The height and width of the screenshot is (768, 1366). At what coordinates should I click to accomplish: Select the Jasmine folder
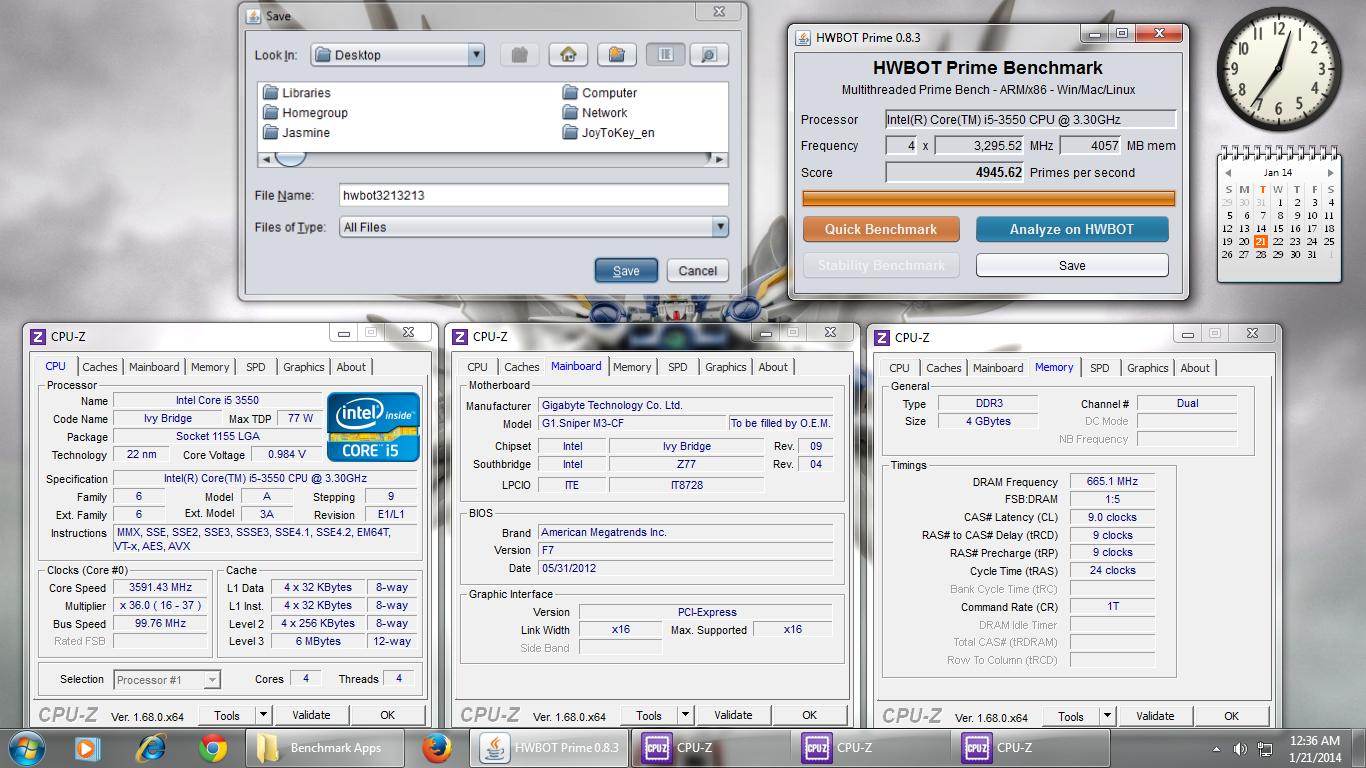pyautogui.click(x=296, y=133)
